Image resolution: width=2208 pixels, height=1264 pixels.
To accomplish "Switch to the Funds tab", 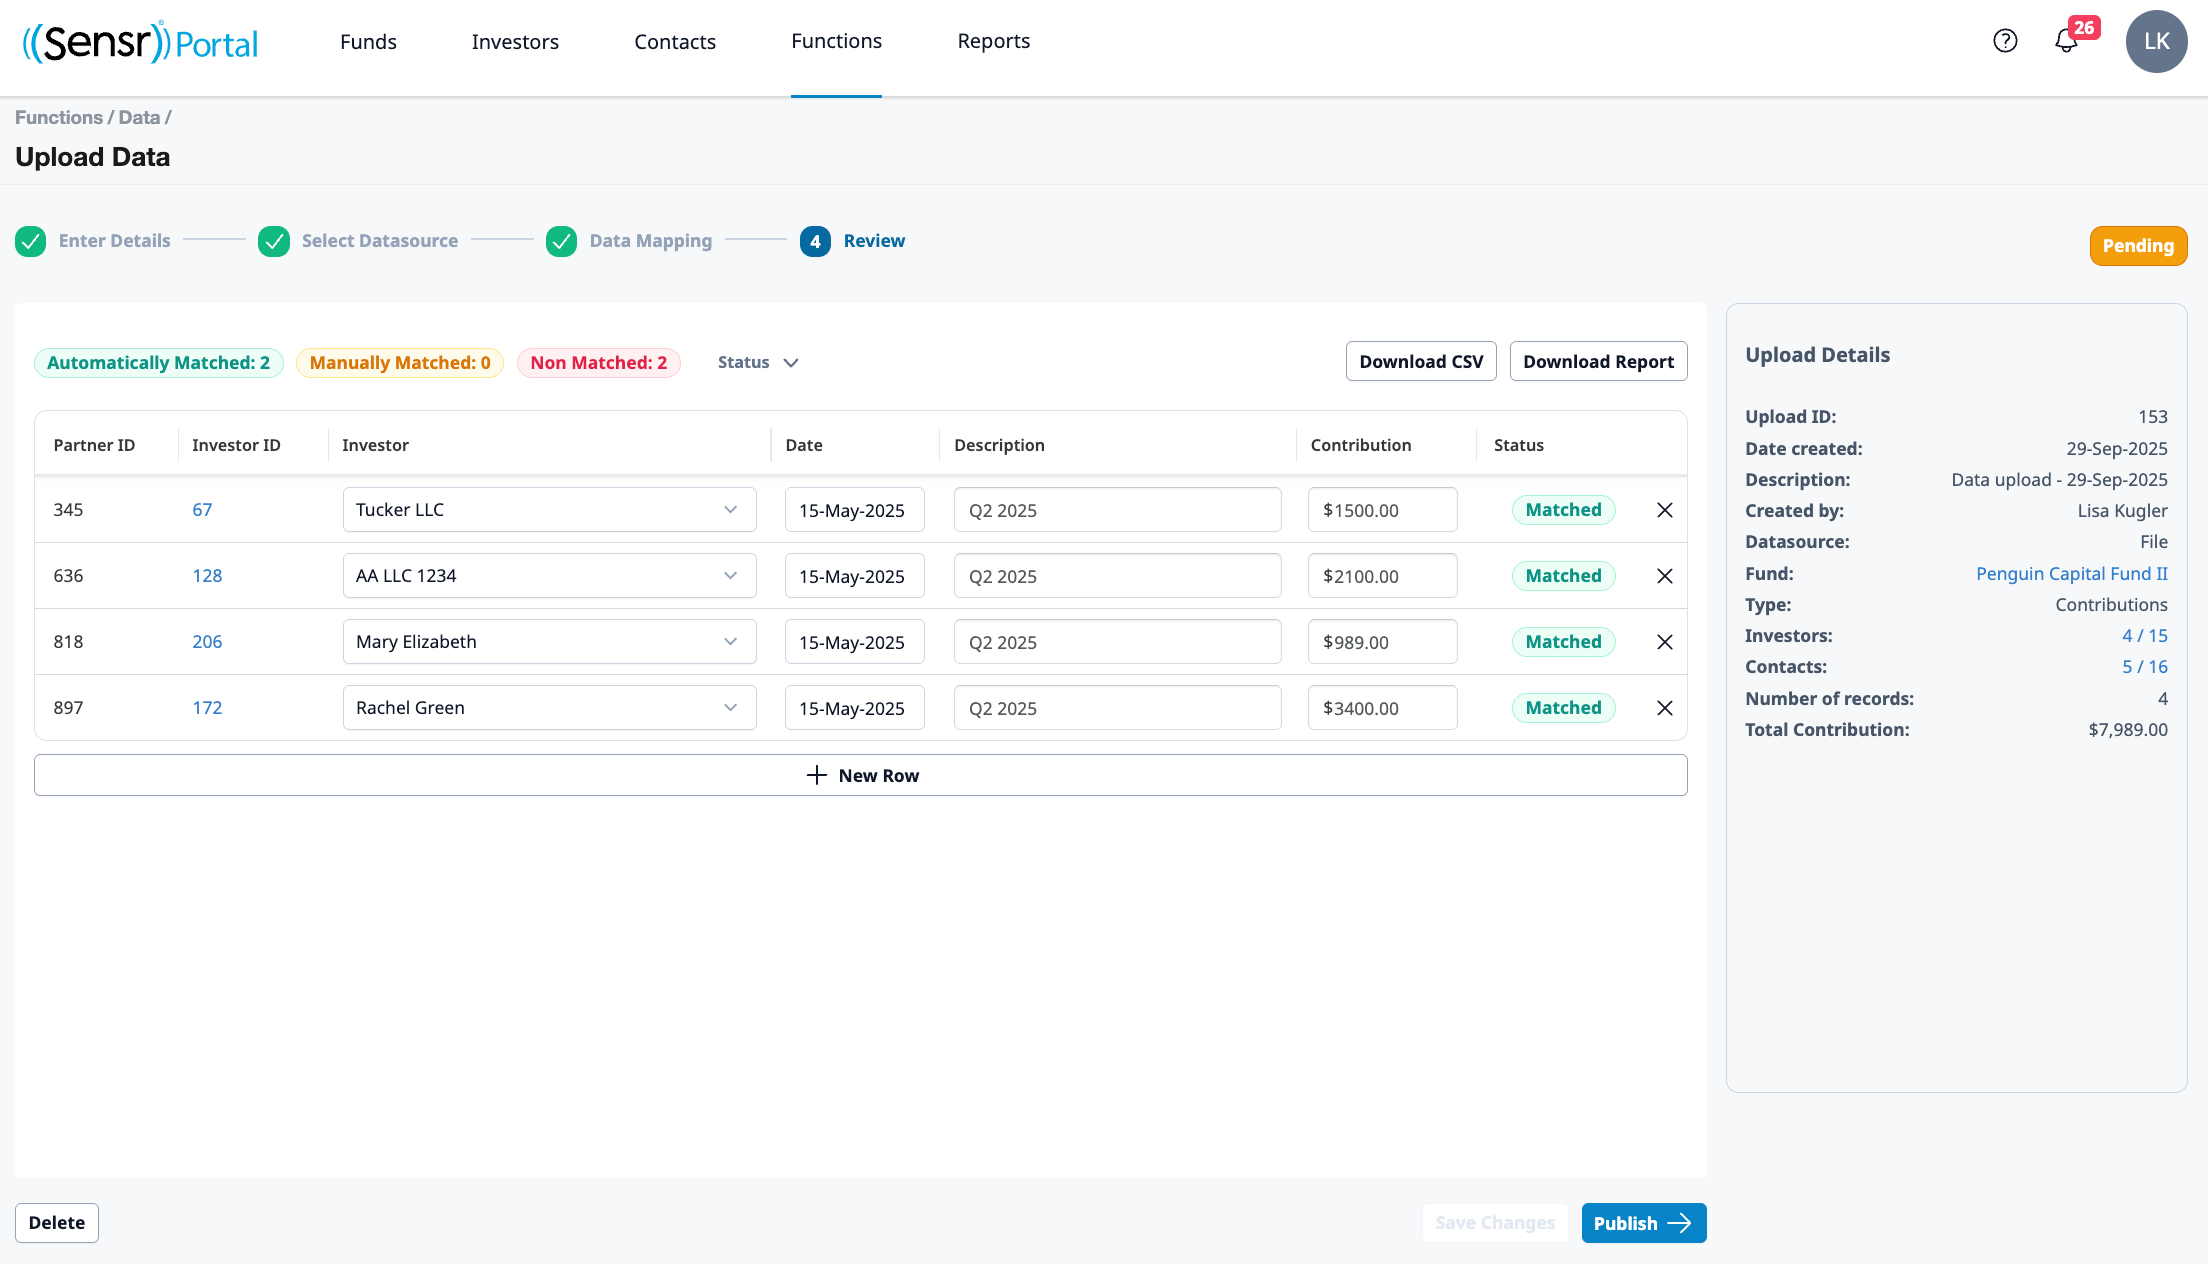I will coord(368,42).
